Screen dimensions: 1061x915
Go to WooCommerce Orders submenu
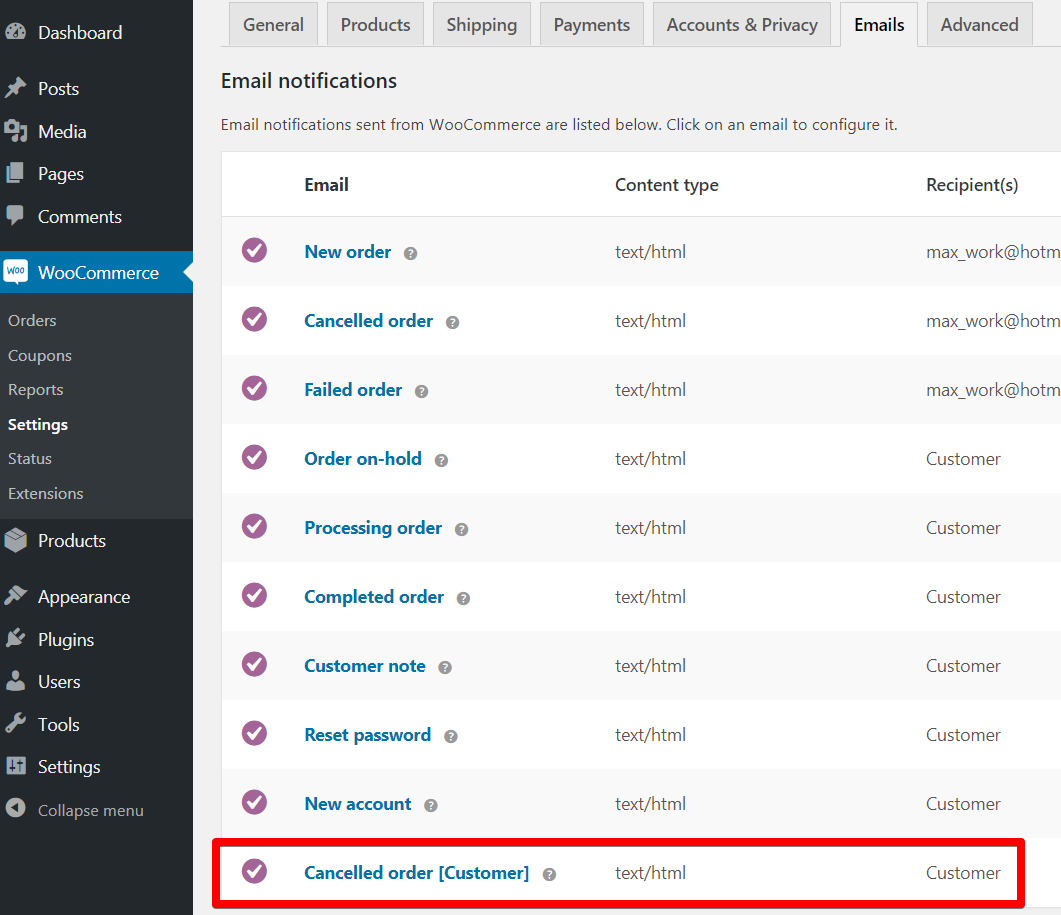[x=32, y=320]
